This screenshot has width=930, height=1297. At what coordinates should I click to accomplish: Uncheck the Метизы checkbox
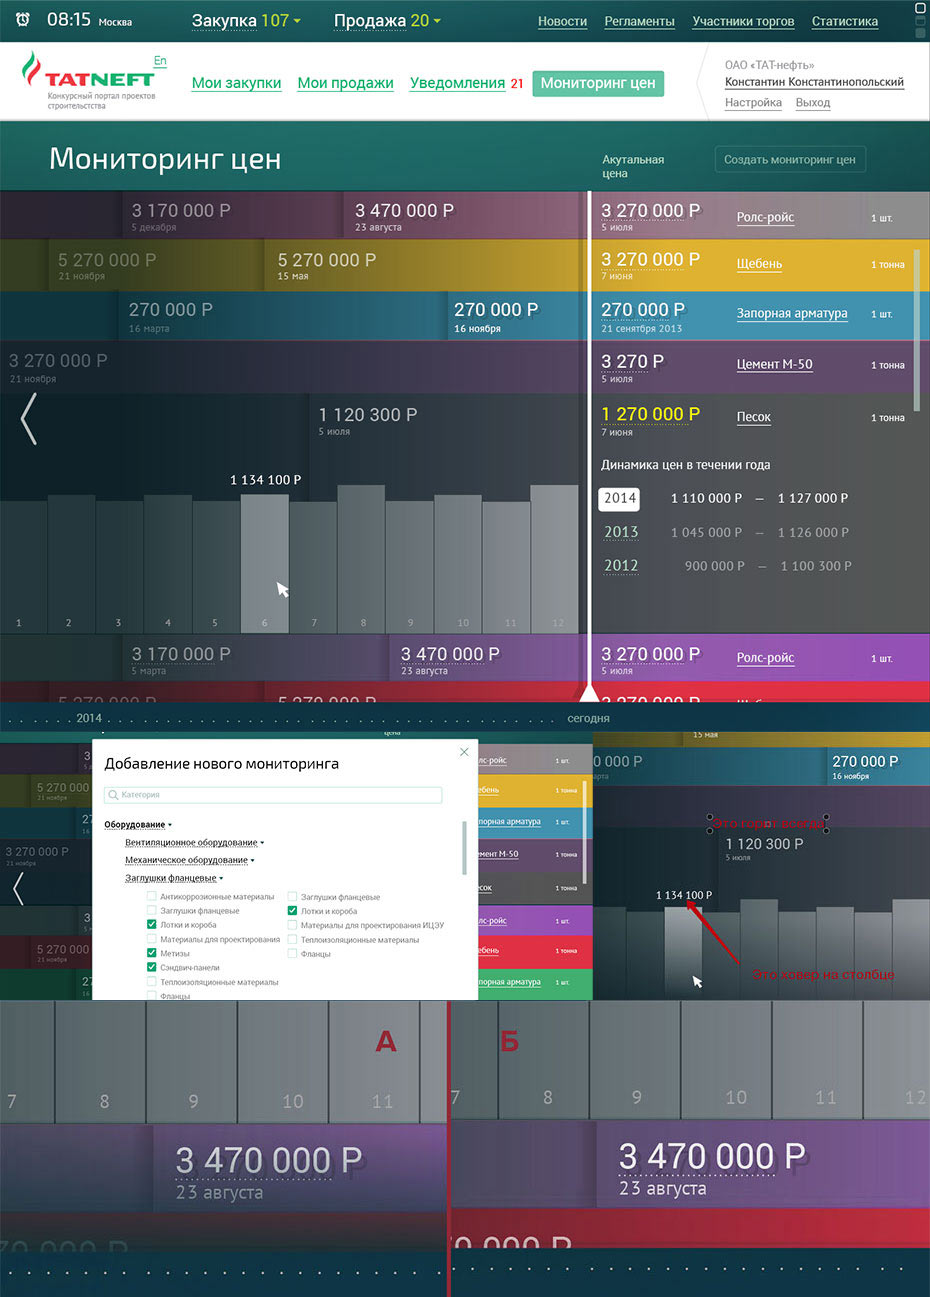point(152,954)
